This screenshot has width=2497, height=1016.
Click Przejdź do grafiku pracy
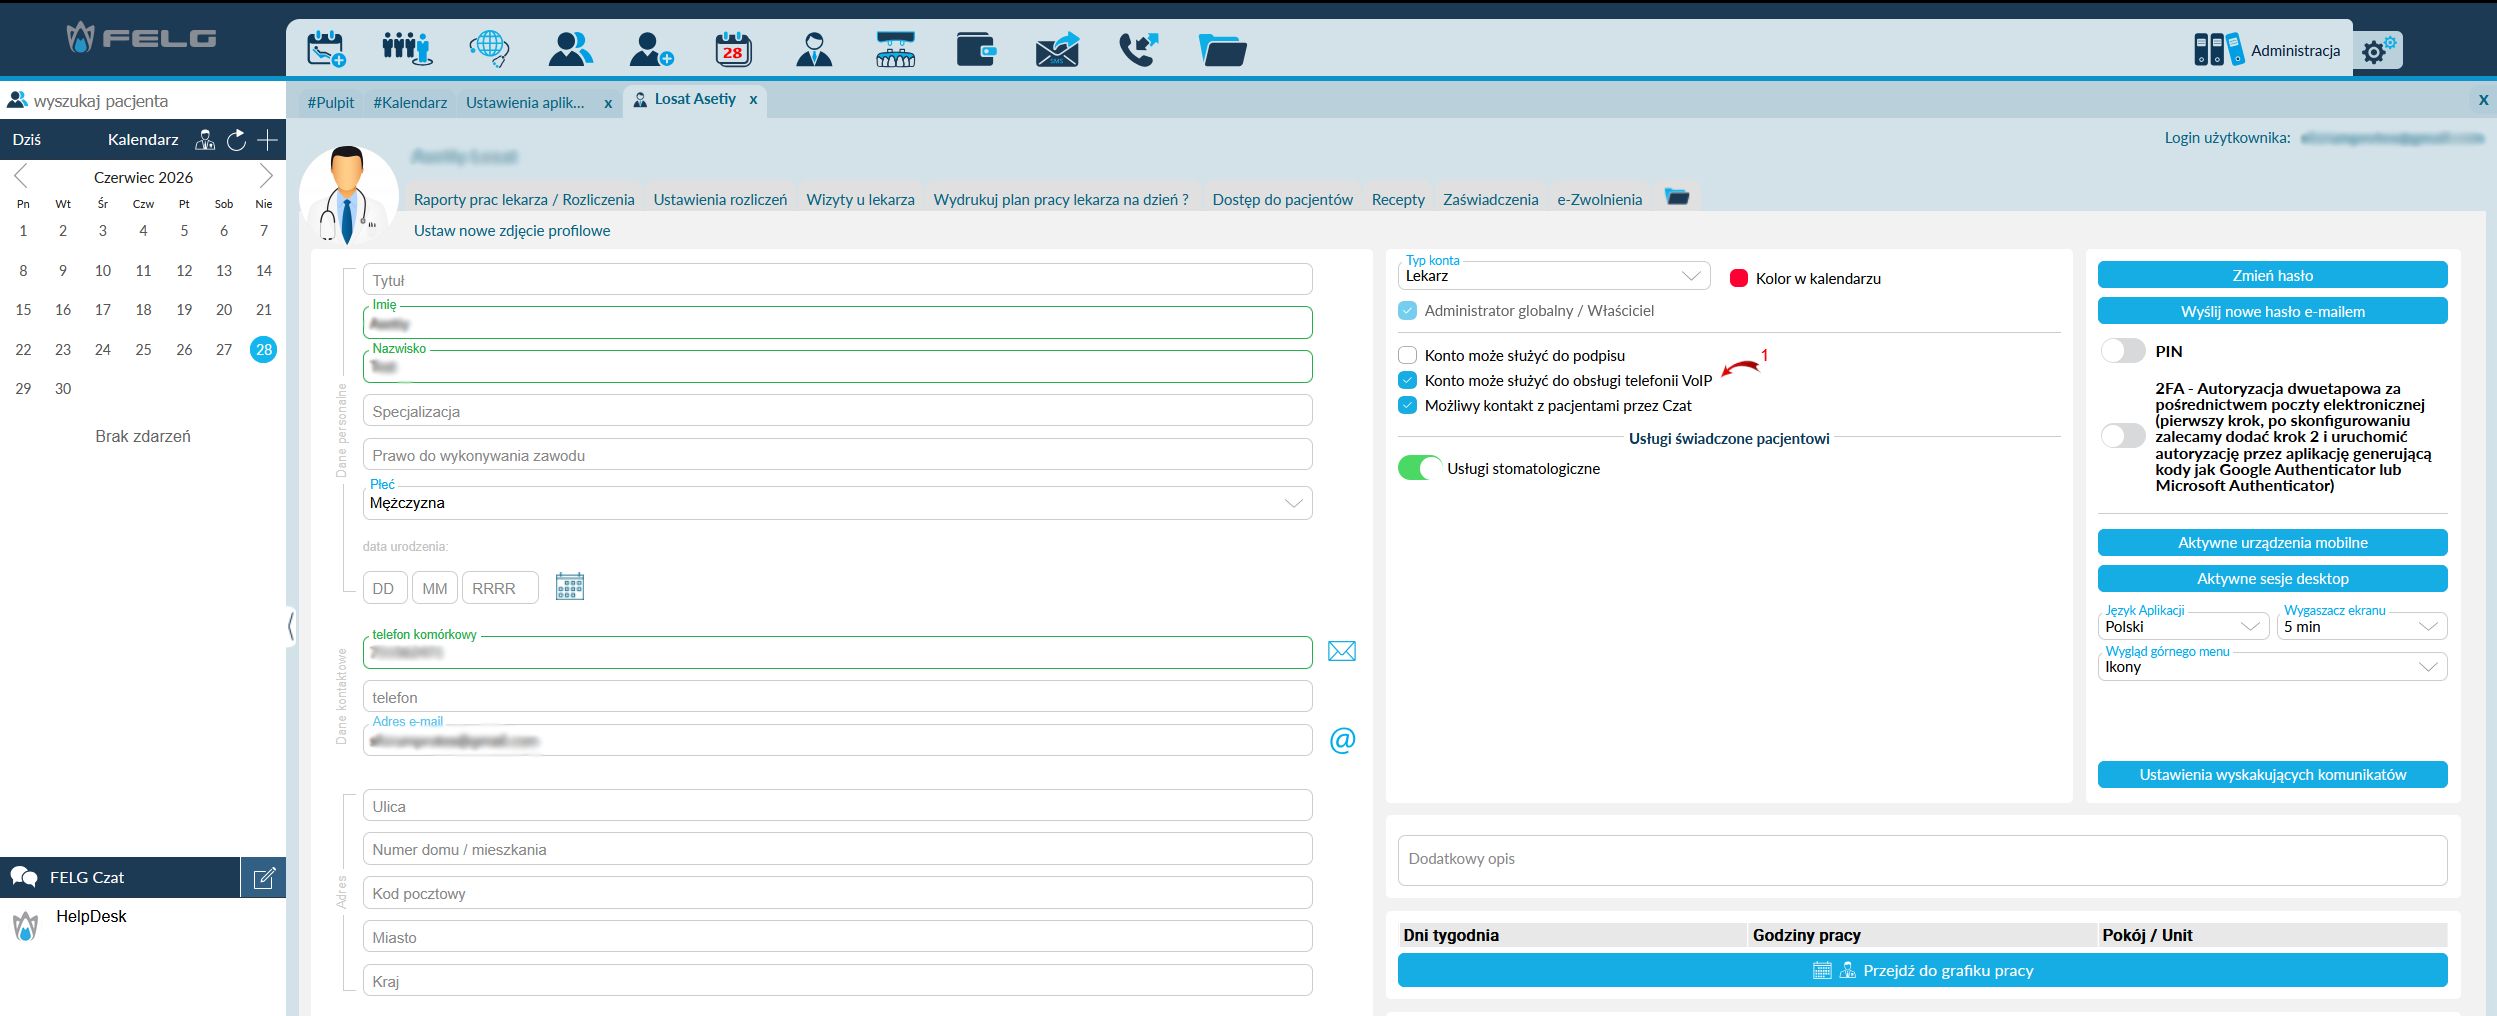1922,971
